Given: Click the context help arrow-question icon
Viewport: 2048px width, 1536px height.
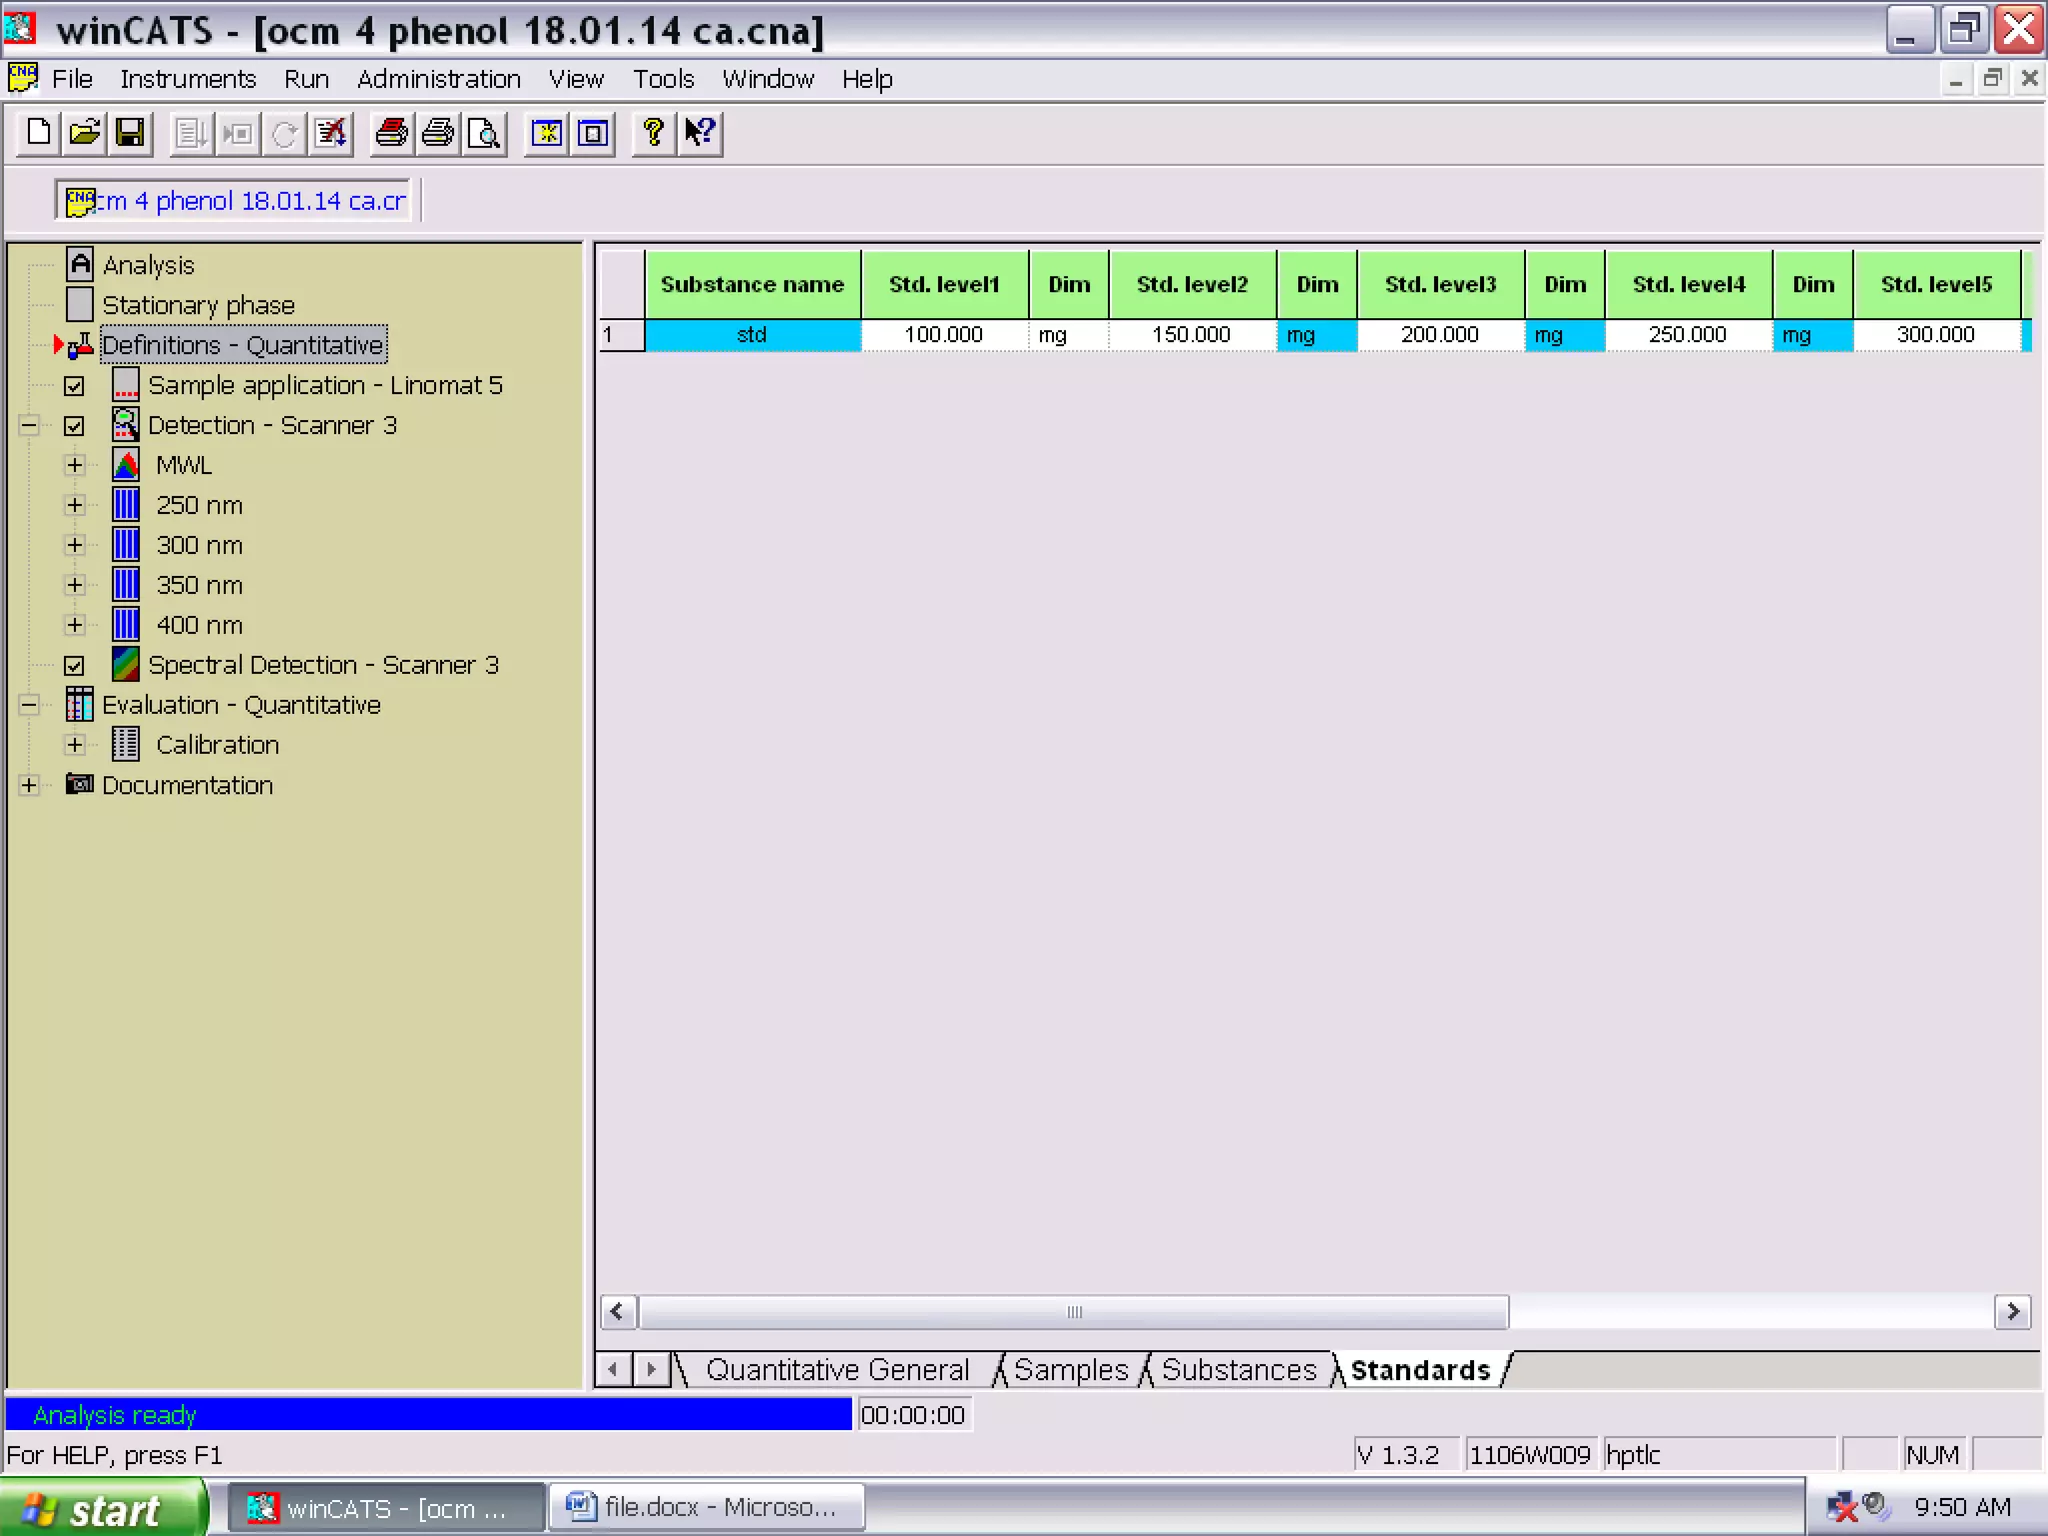Looking at the screenshot, I should click(x=700, y=133).
